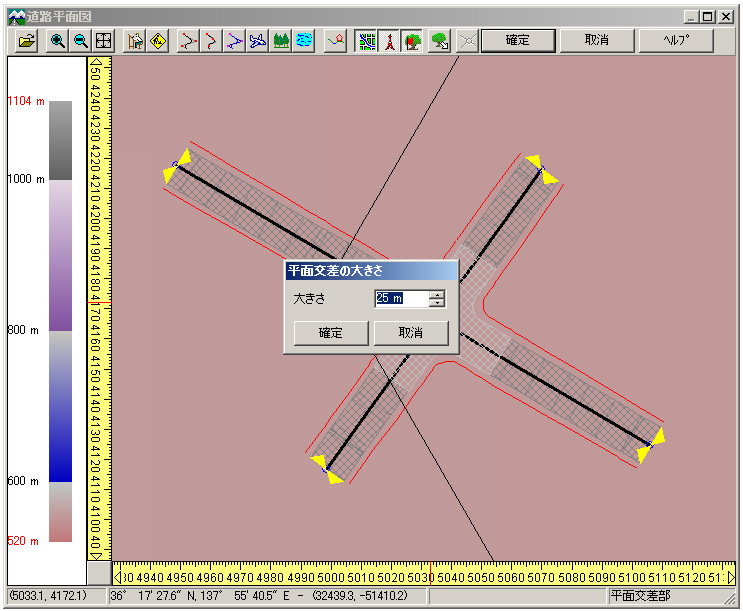Click the 1000 m legend label
The height and width of the screenshot is (611, 743).
26,179
